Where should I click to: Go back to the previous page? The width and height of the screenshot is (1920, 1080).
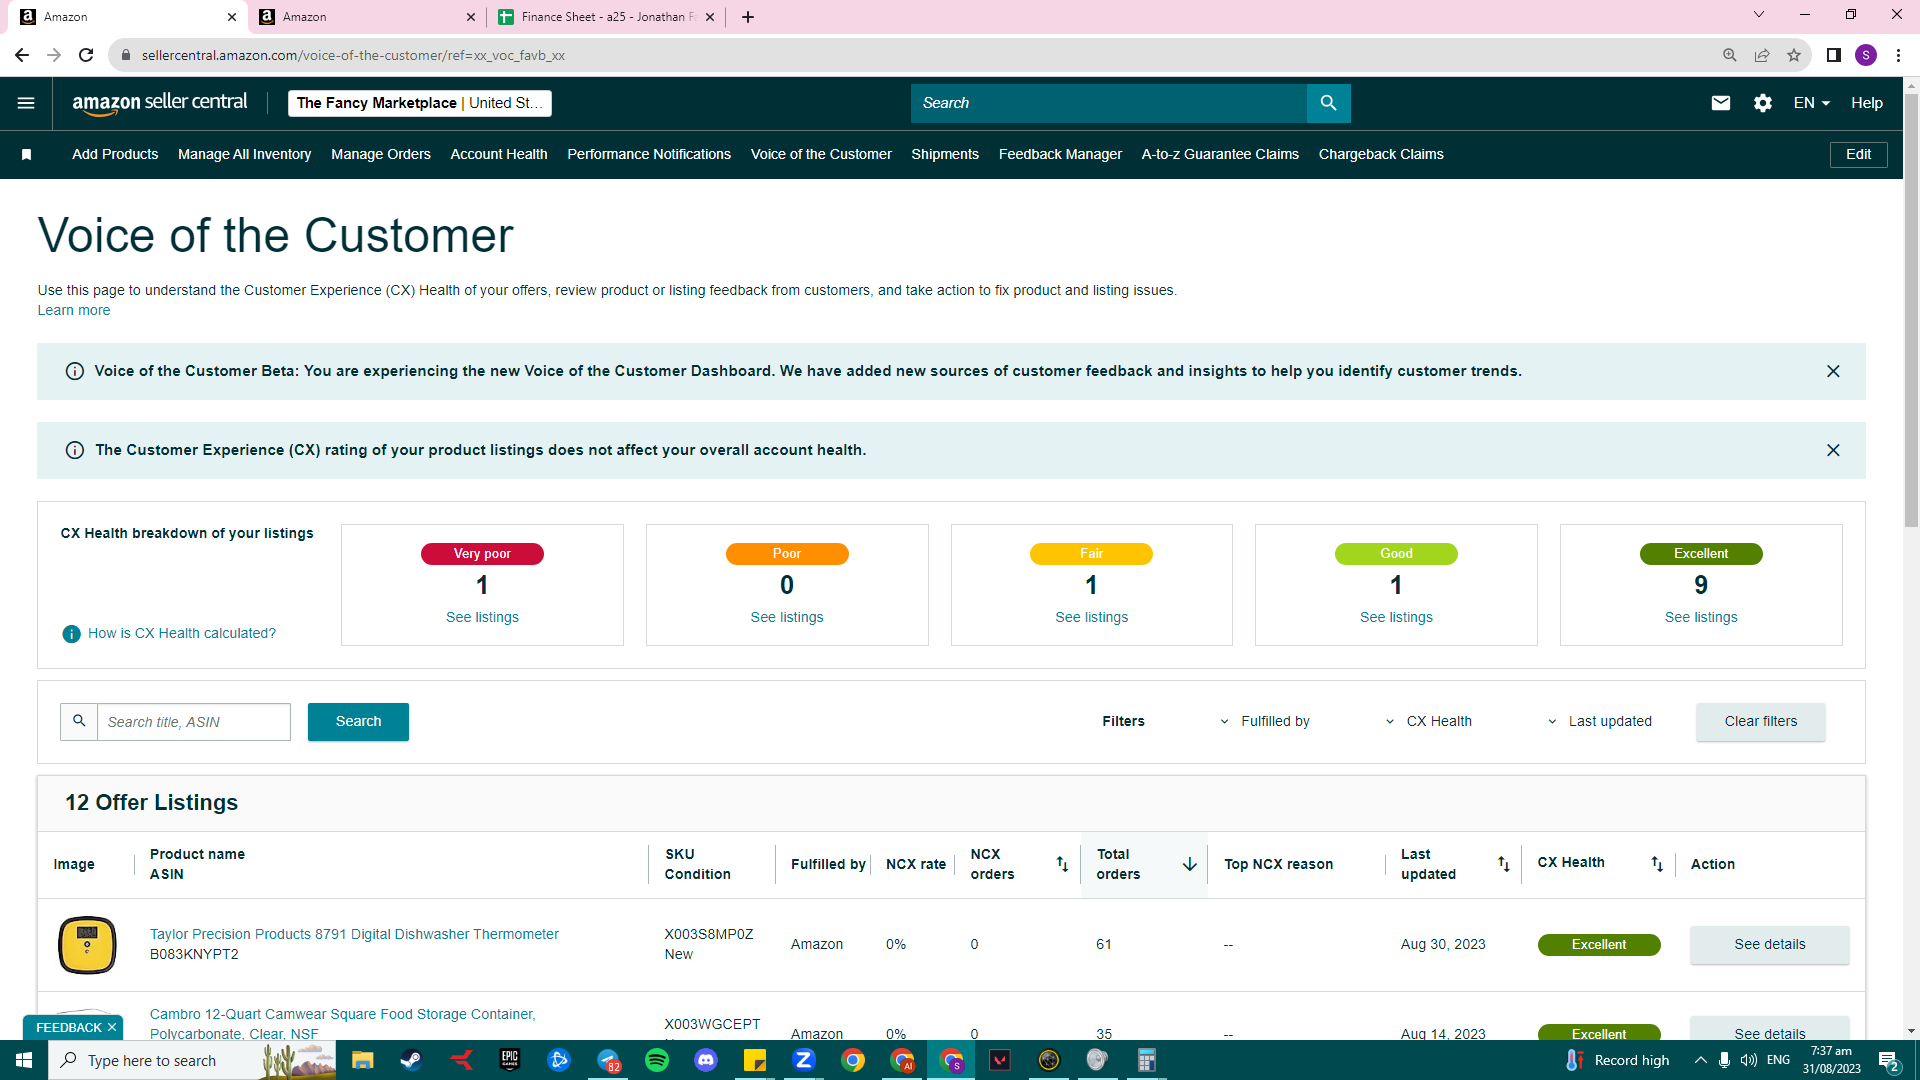coord(22,55)
